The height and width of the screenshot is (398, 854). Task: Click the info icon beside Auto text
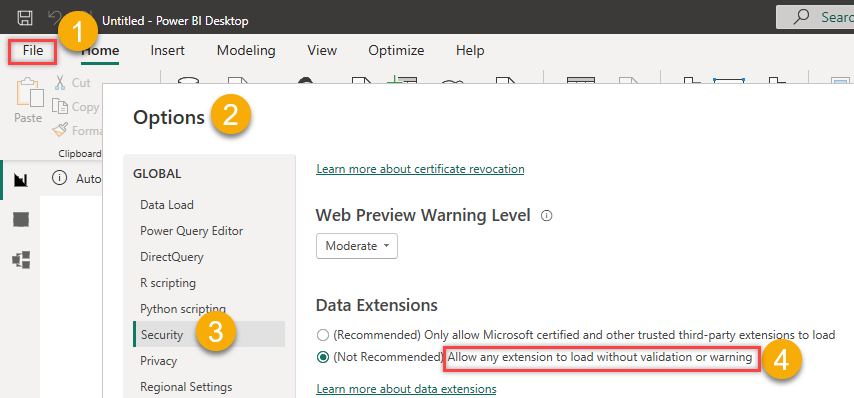[x=59, y=178]
